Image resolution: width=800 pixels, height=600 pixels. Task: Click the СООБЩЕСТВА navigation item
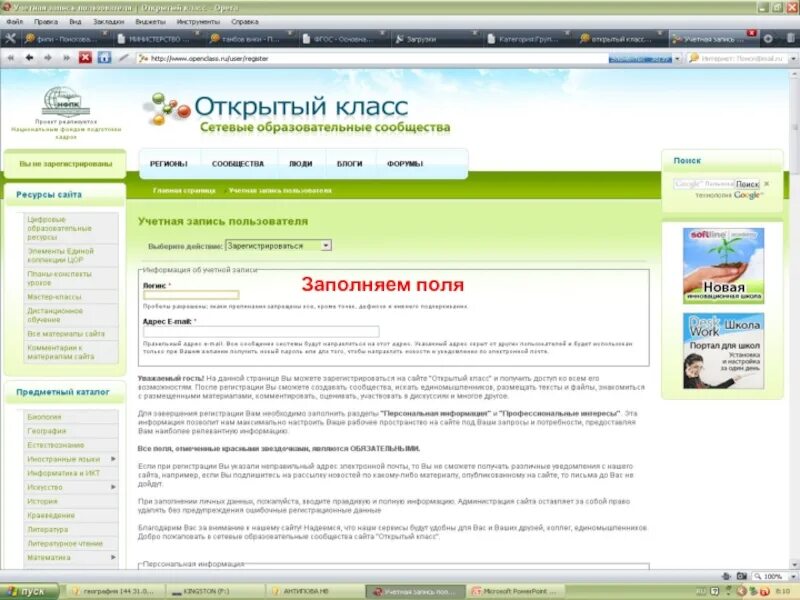(x=238, y=164)
